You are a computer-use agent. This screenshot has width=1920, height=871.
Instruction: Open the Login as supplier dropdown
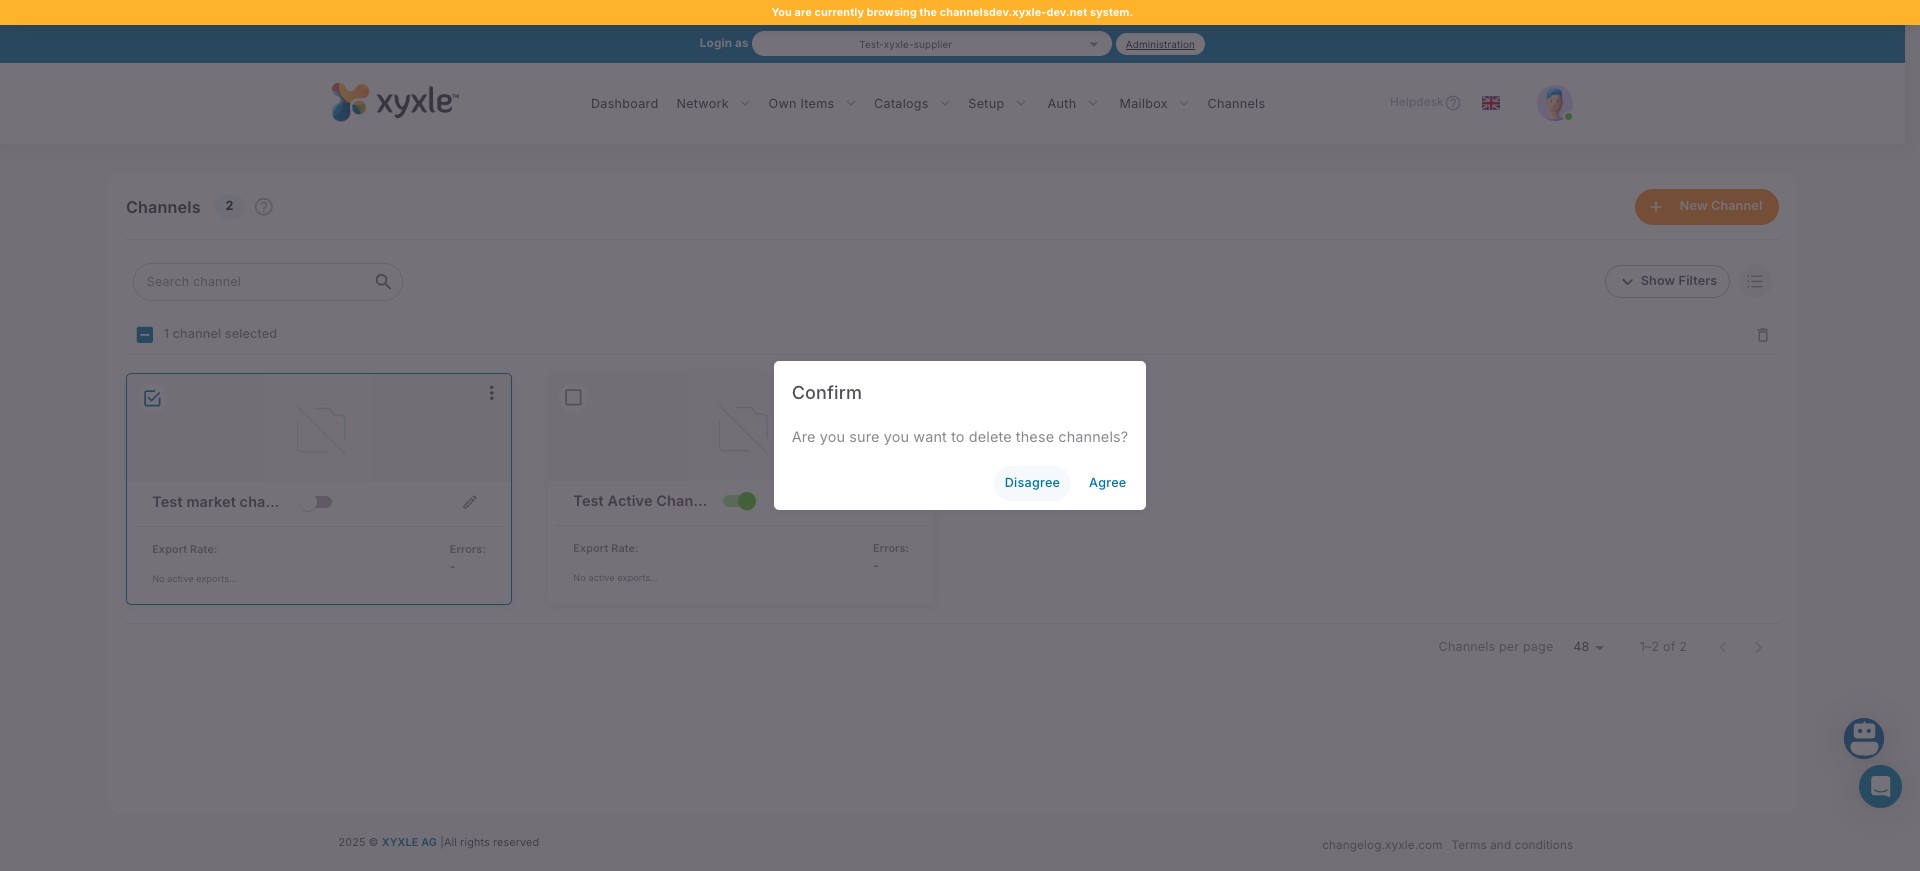pos(931,44)
